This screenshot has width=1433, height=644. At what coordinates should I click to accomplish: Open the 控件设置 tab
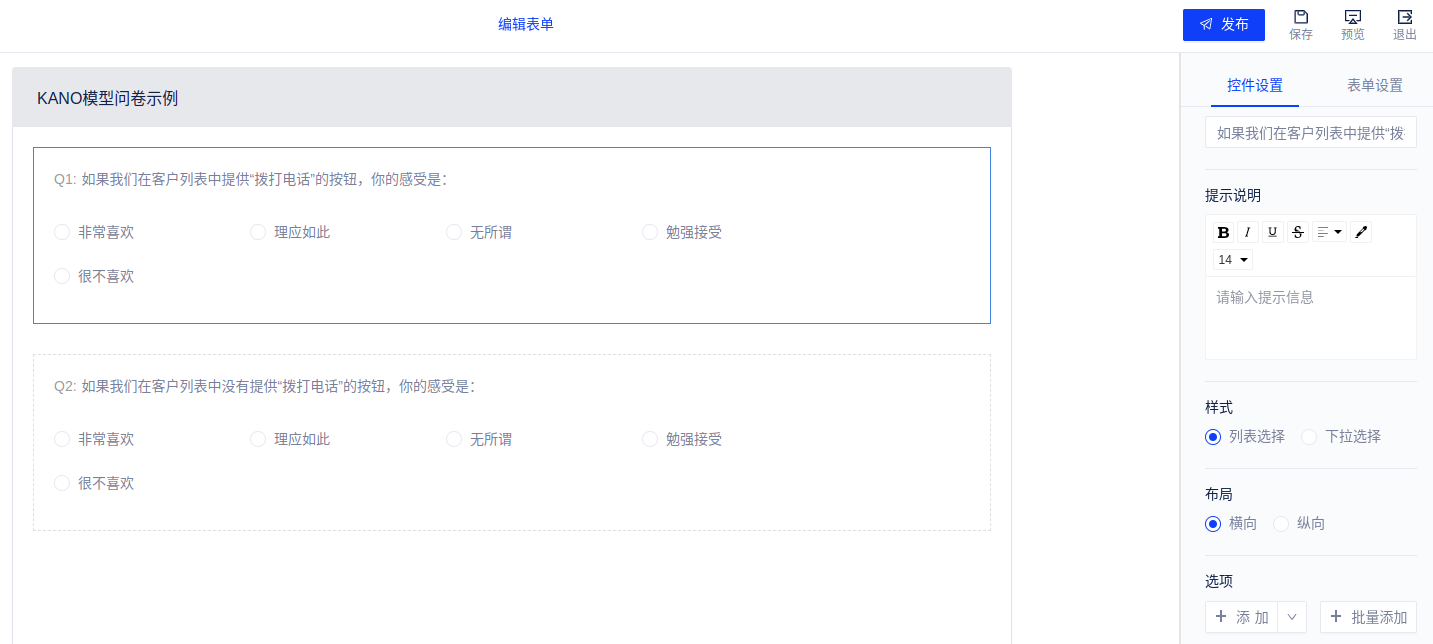click(x=1254, y=86)
